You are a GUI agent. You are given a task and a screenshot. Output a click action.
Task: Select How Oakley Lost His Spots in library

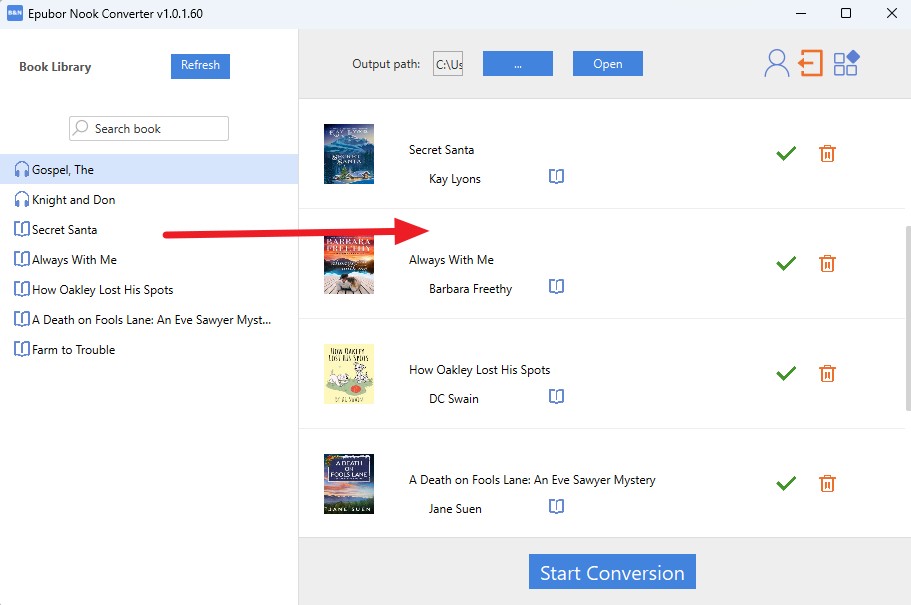[x=149, y=289]
